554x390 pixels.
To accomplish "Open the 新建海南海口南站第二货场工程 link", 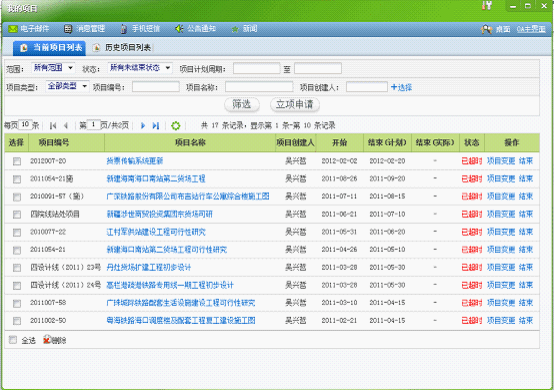I will pyautogui.click(x=156, y=179).
